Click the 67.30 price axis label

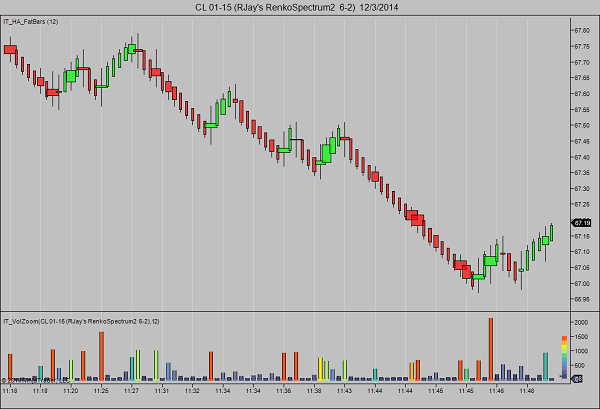coord(582,189)
